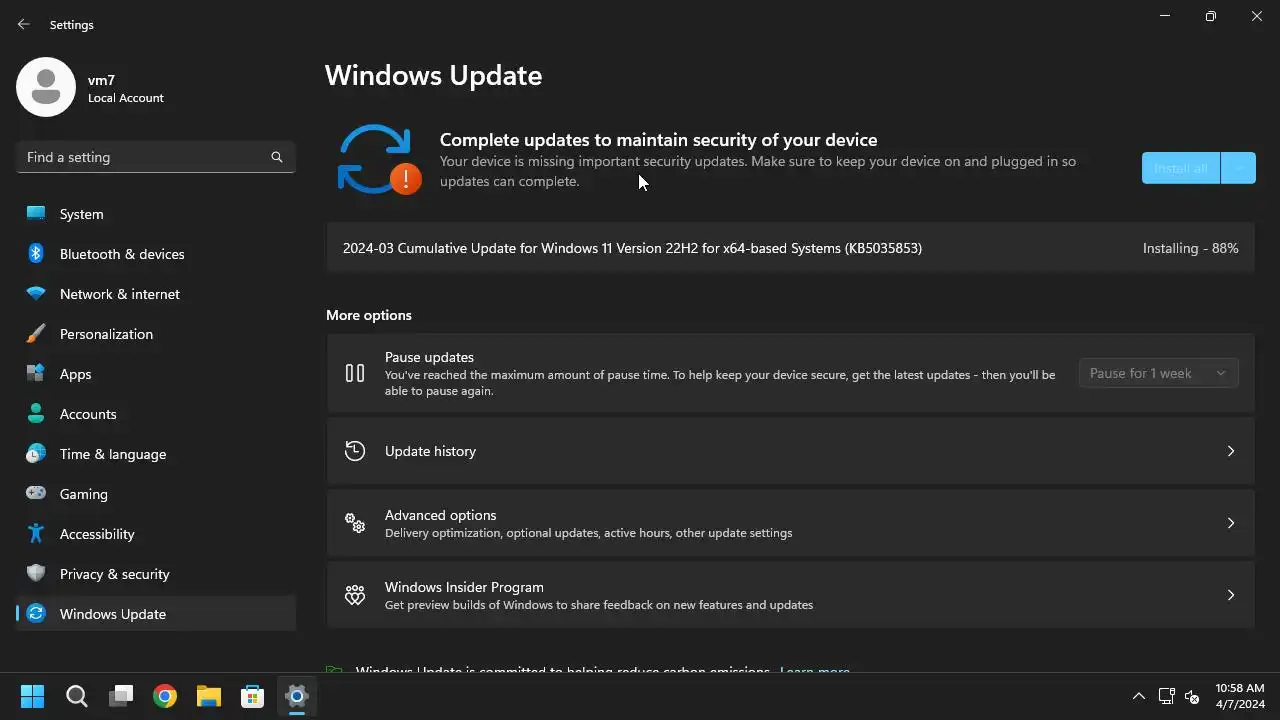
Task: Expand the Install all dropdown arrow
Action: (1238, 168)
